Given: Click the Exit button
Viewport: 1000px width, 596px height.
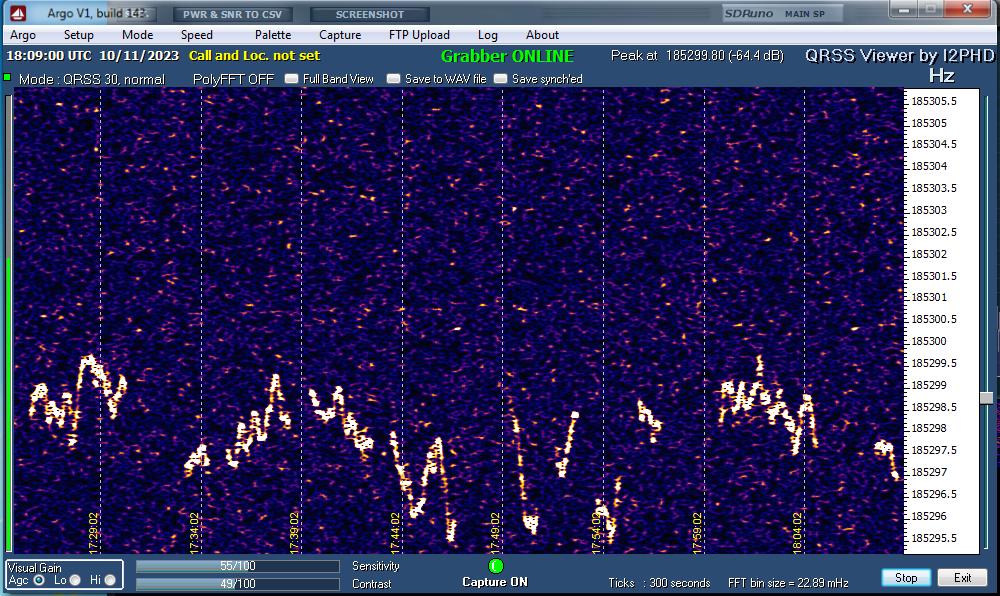Looking at the screenshot, I should tap(962, 578).
